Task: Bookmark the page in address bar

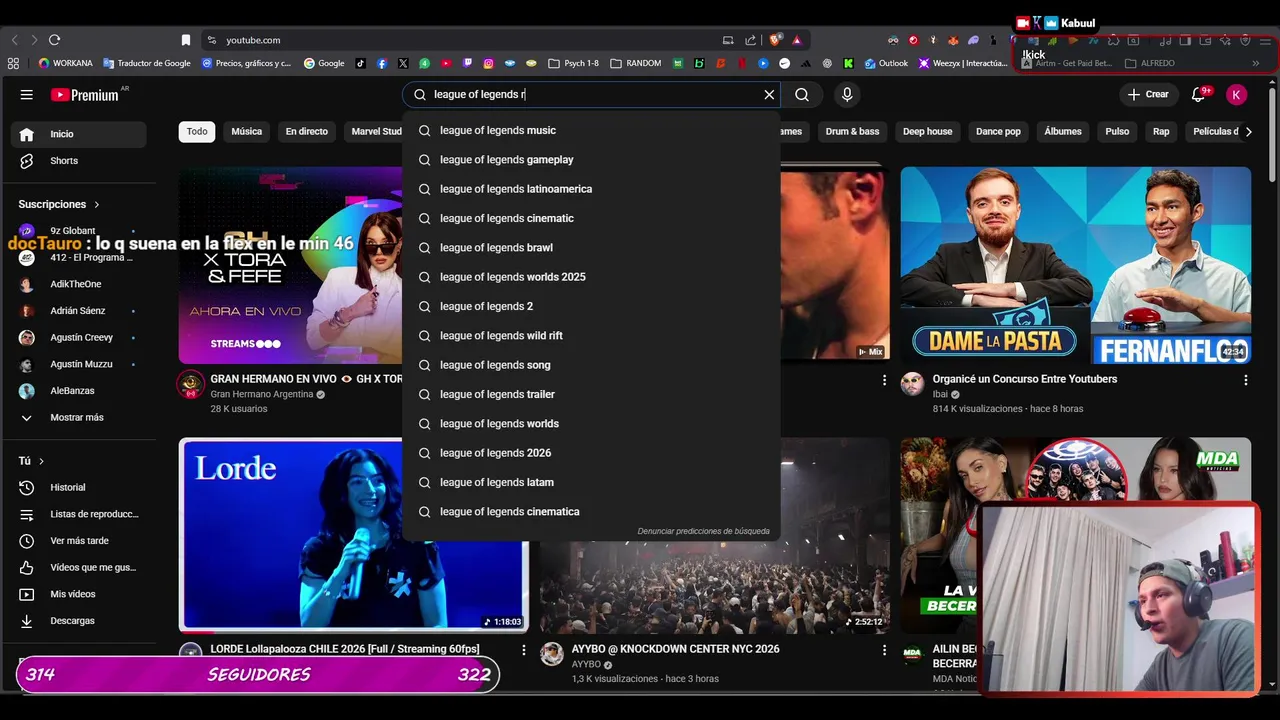Action: tap(186, 40)
